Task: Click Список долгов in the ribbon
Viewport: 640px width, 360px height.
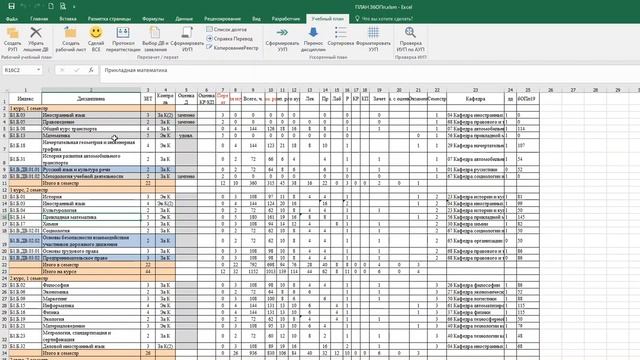Action: point(227,29)
